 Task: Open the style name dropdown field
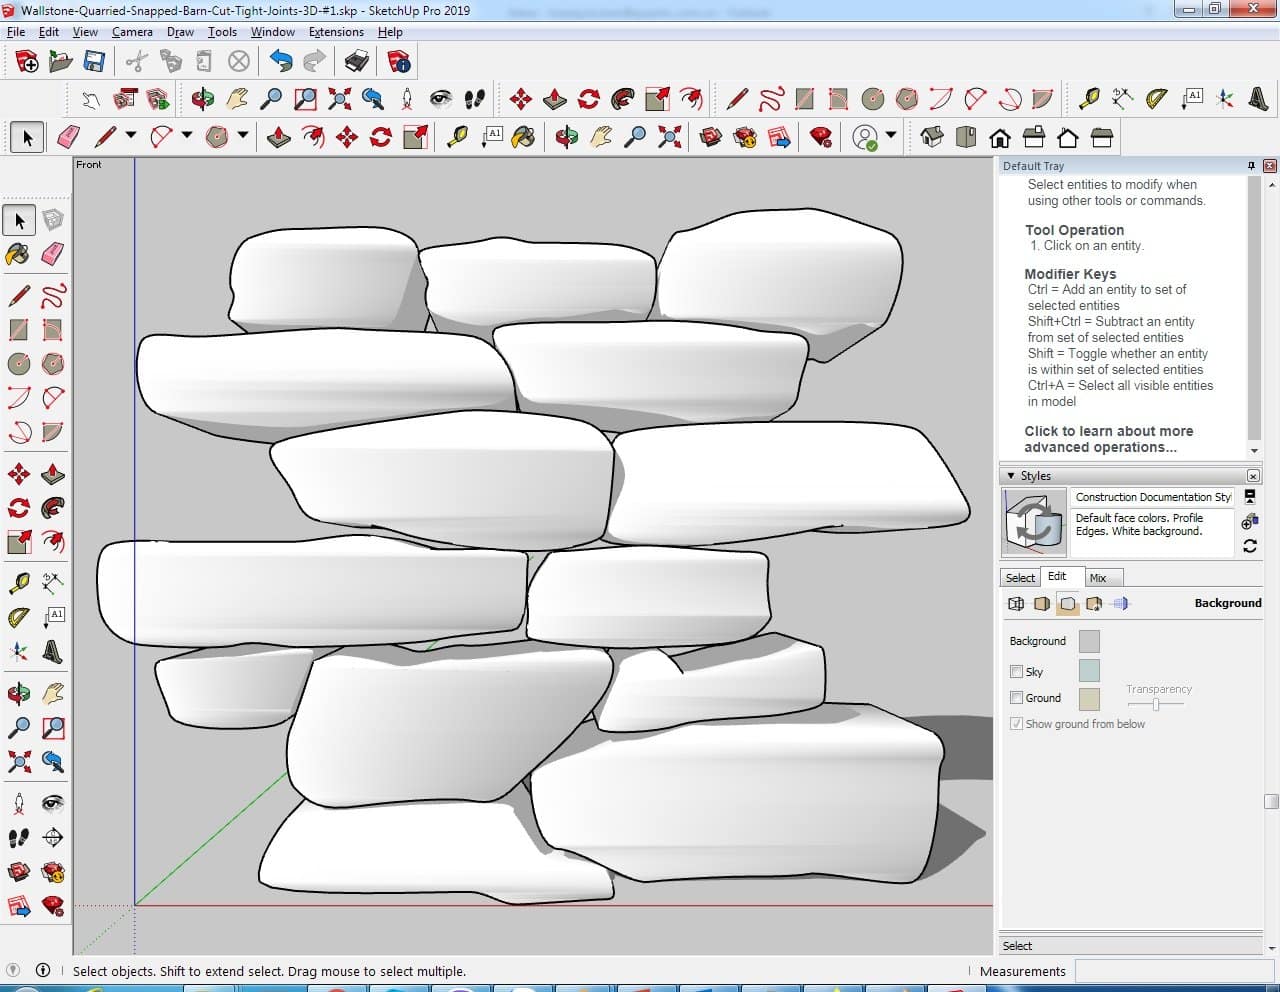1152,497
